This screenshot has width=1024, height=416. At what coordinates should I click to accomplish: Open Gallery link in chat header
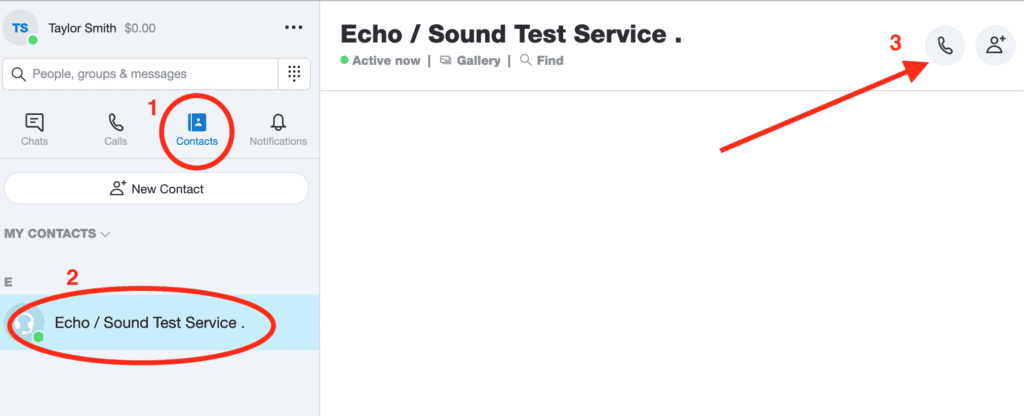pos(478,61)
